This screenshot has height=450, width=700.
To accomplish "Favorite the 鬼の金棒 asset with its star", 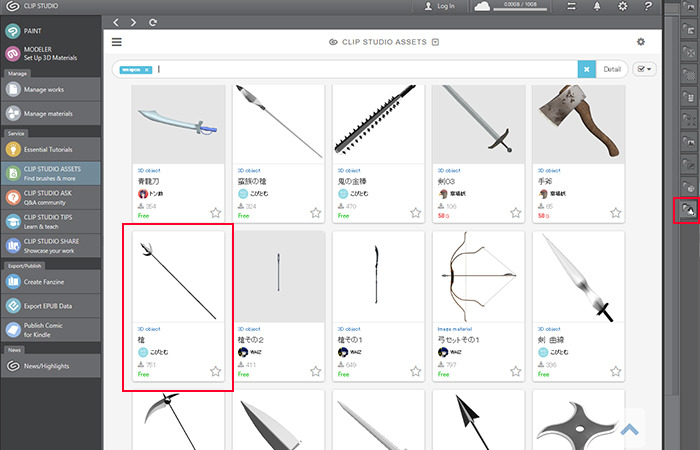I will [x=416, y=212].
